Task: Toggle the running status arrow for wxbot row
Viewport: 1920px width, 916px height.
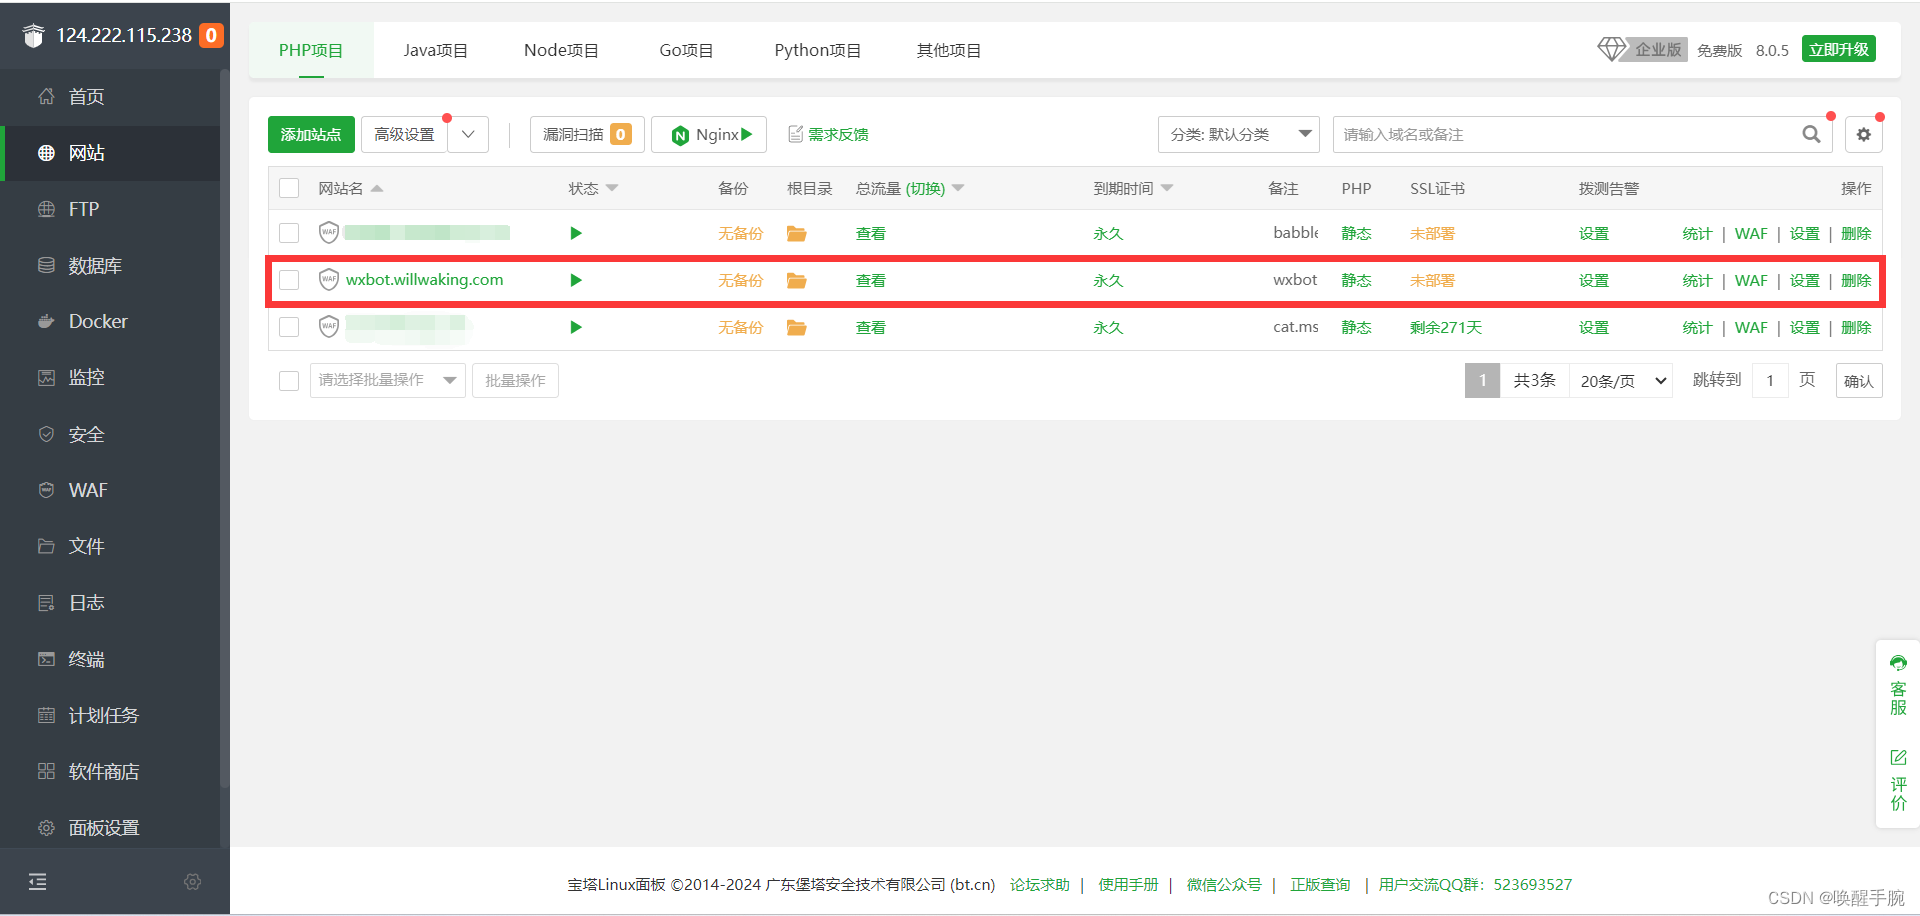Action: coord(576,280)
